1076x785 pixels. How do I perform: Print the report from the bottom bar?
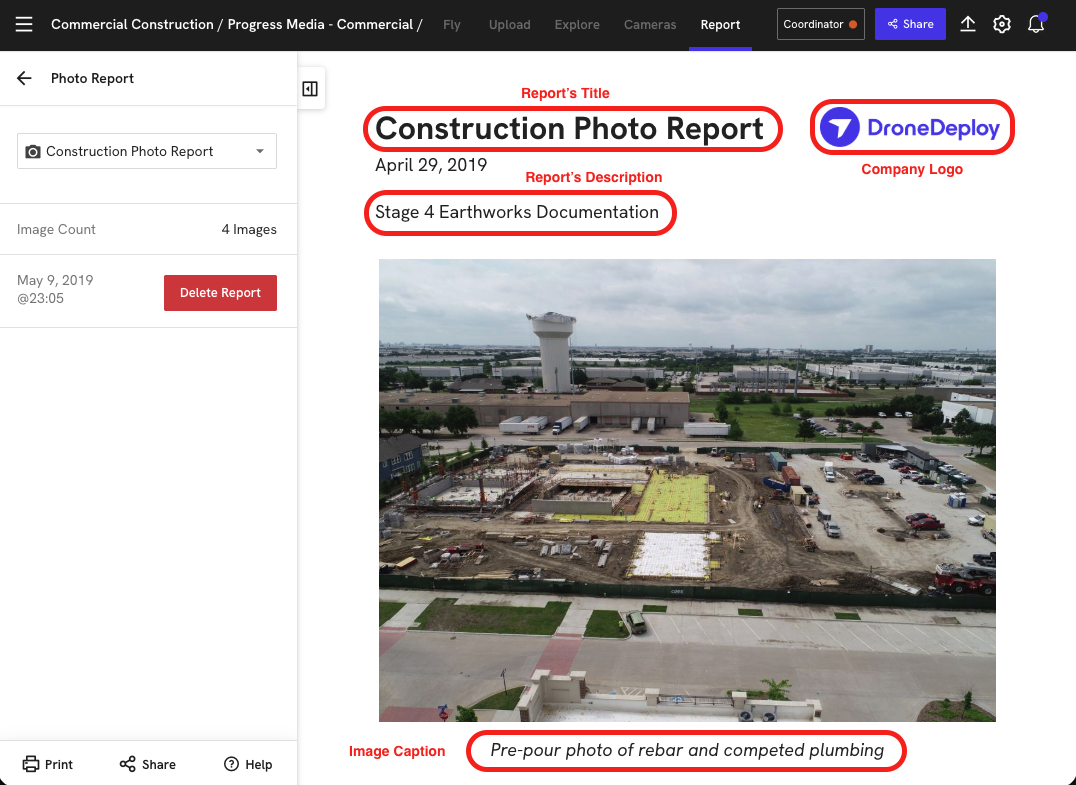[x=48, y=764]
